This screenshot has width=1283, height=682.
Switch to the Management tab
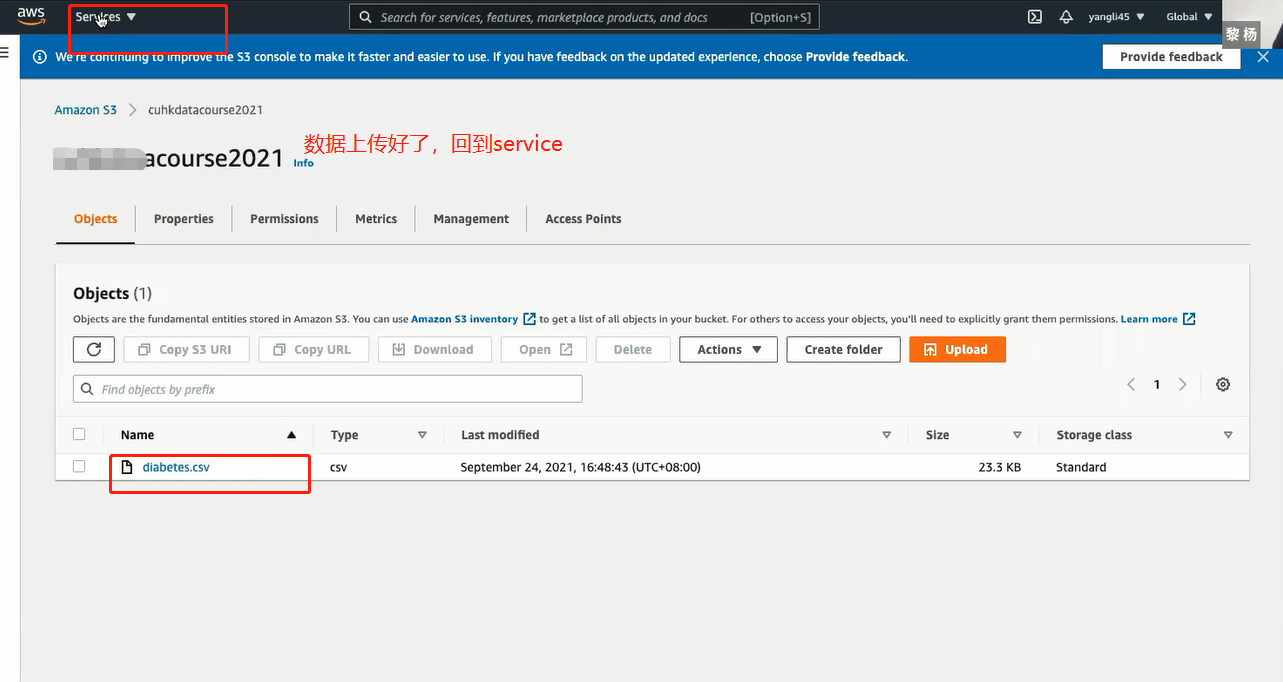(x=470, y=218)
